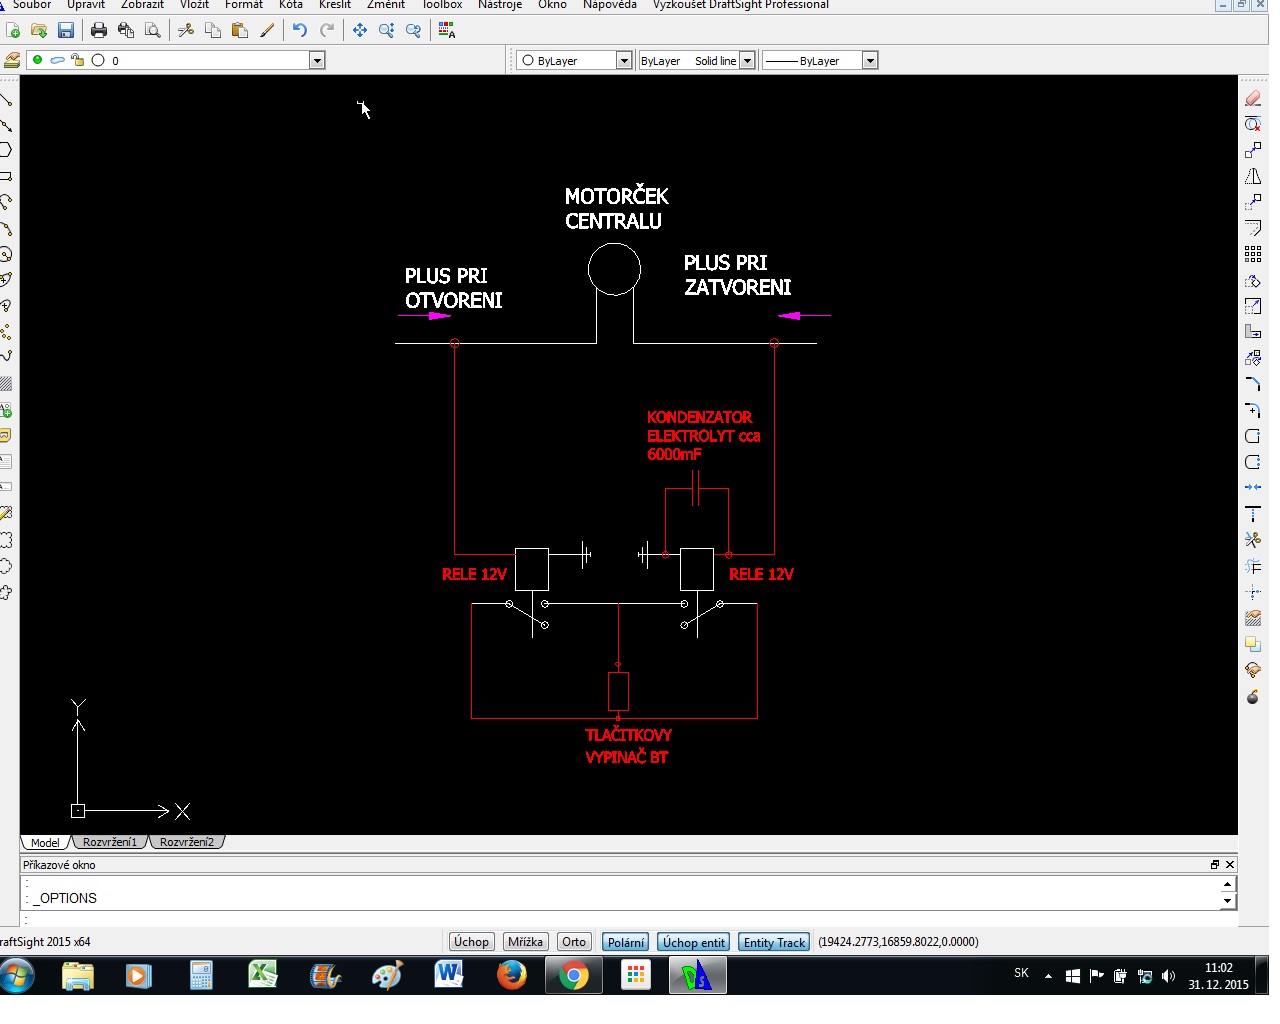Open the ByLayer line color dropdown
This screenshot has width=1280, height=1024.
(624, 61)
